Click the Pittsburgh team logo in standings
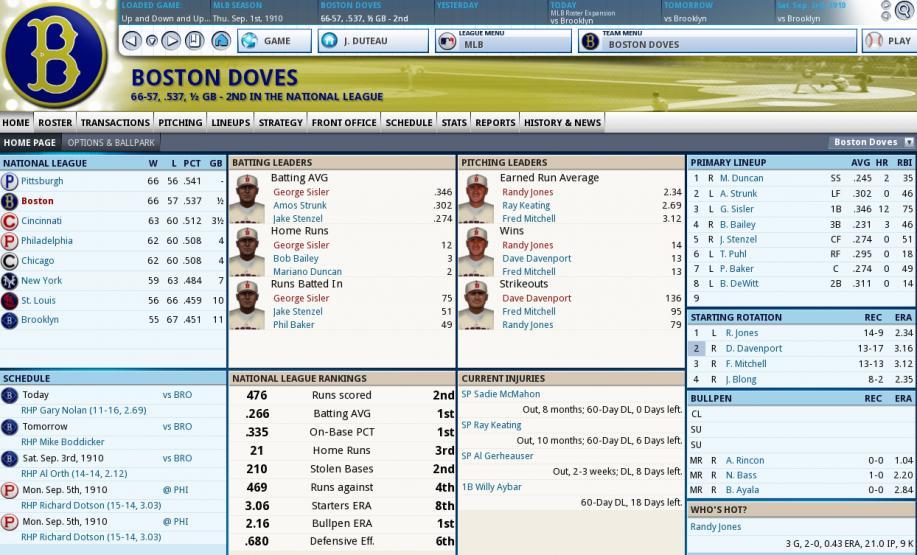Image resolution: width=917 pixels, height=555 pixels. pyautogui.click(x=9, y=181)
